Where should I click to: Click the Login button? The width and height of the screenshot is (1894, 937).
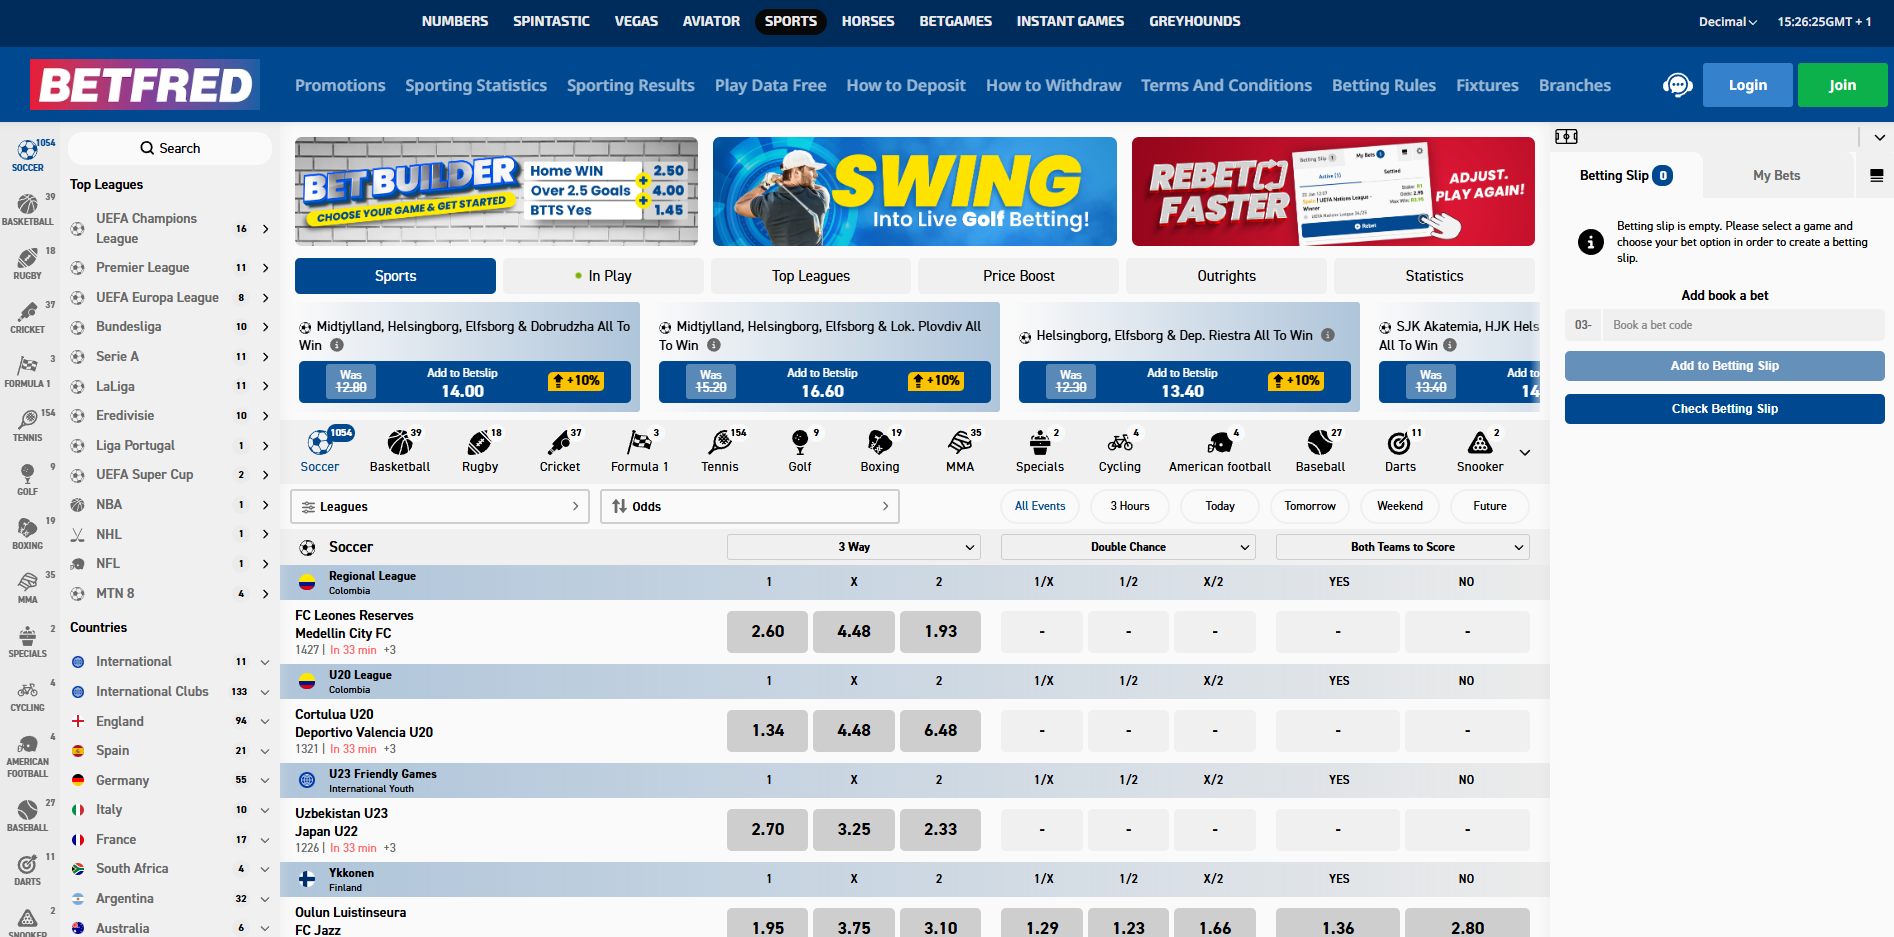pyautogui.click(x=1748, y=85)
